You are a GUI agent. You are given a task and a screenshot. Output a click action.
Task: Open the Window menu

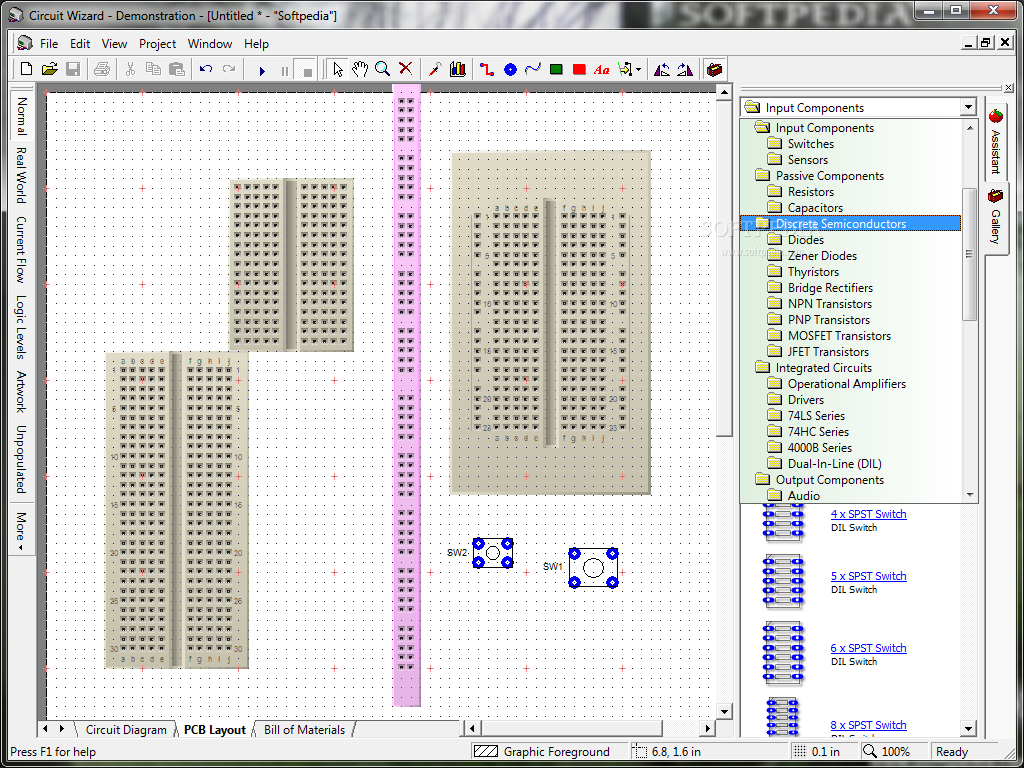pyautogui.click(x=210, y=44)
